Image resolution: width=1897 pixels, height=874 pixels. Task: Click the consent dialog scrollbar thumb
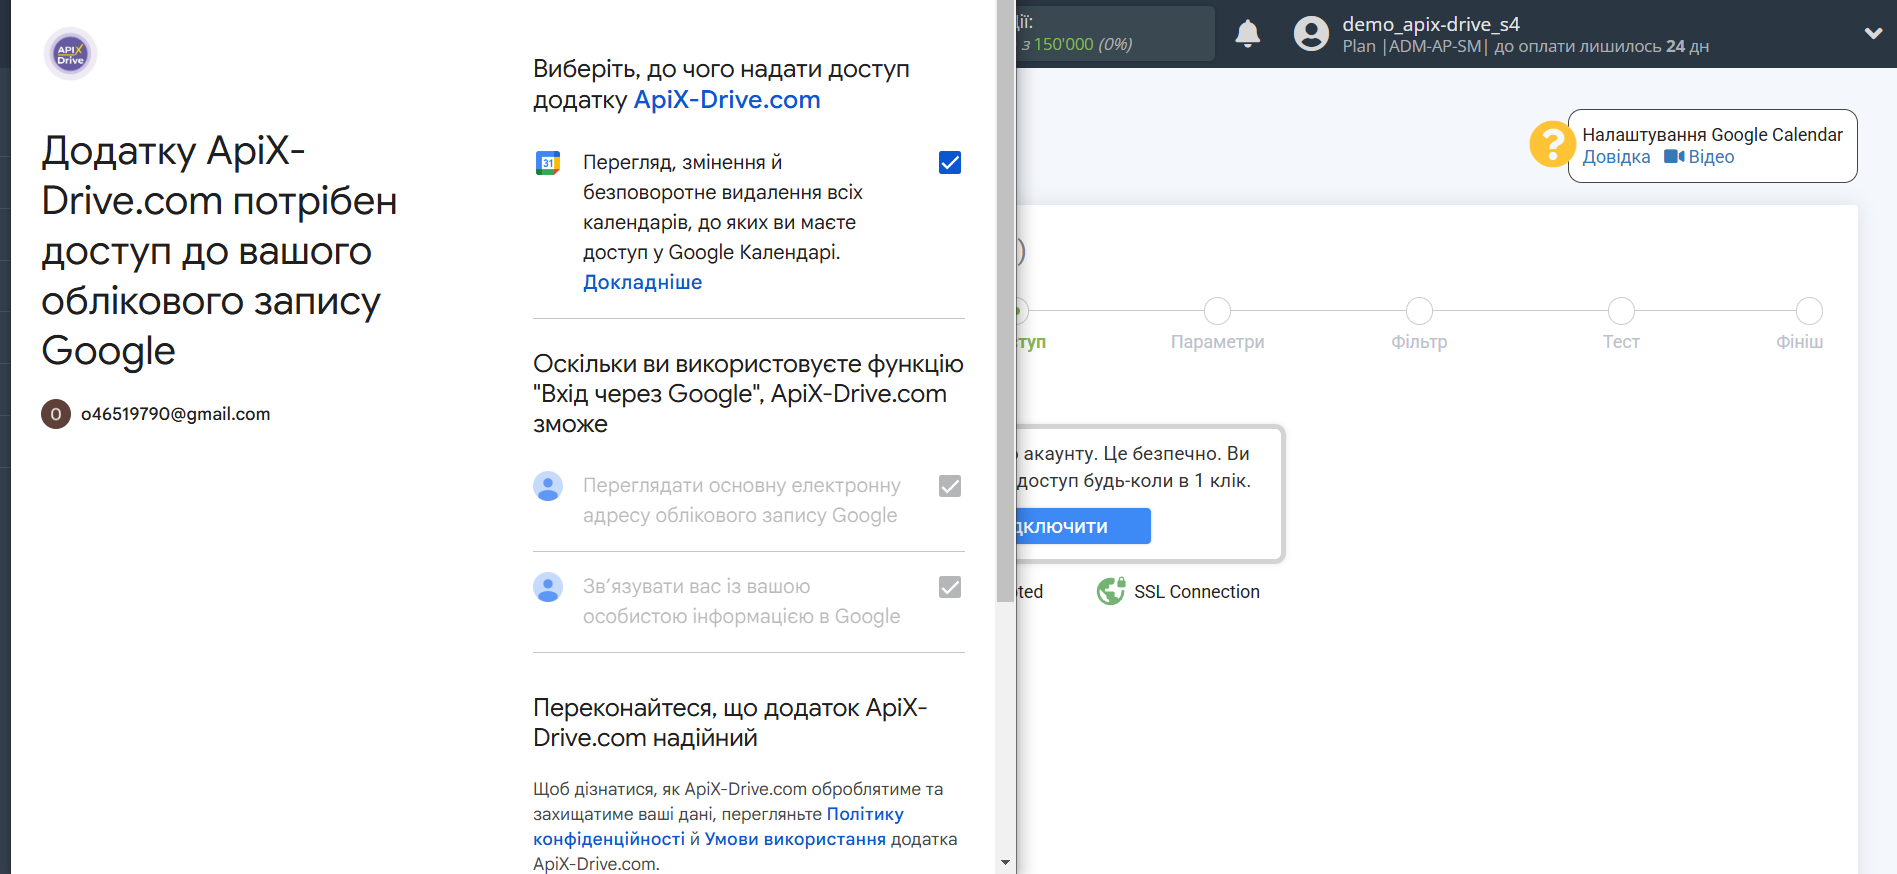pyautogui.click(x=1005, y=300)
